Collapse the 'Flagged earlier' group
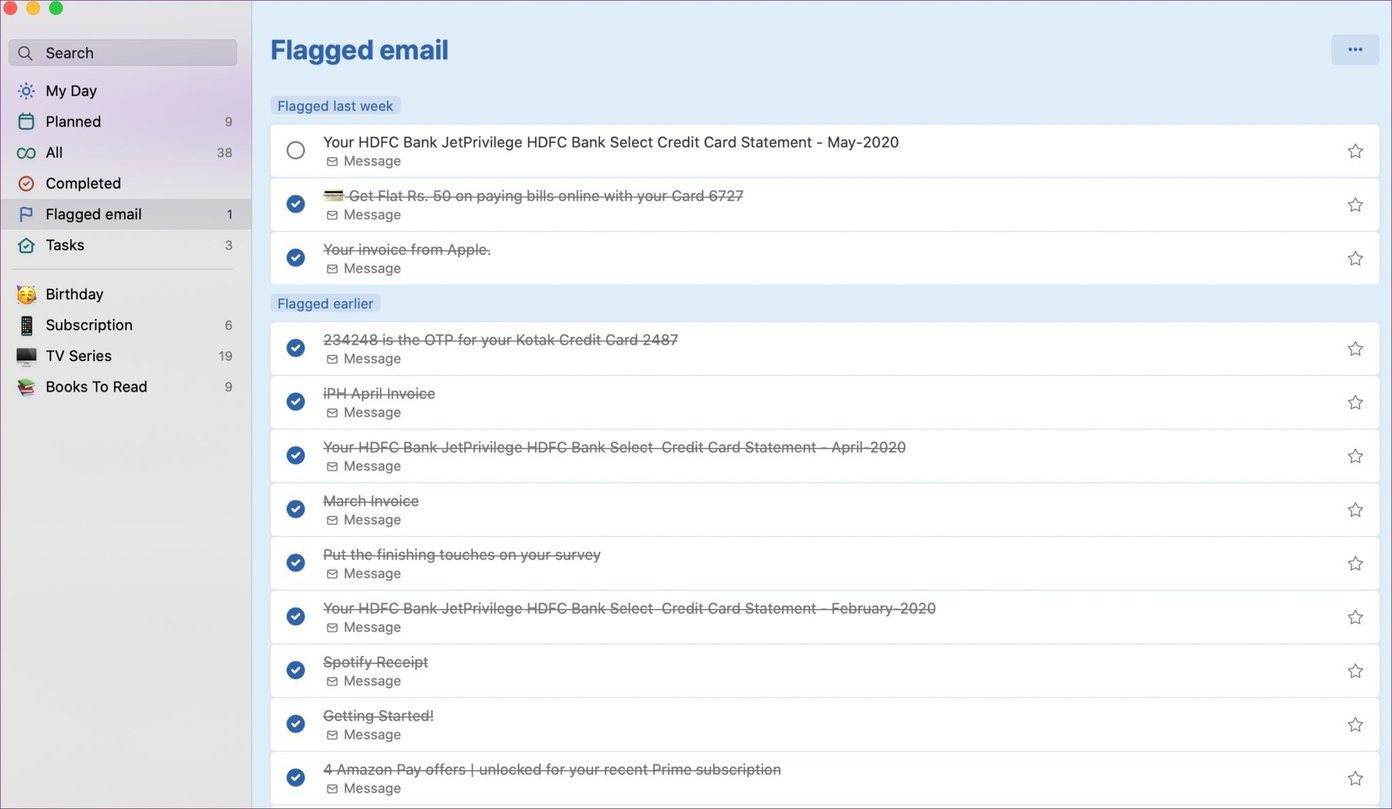Viewport: 1392px width, 809px height. 325,303
